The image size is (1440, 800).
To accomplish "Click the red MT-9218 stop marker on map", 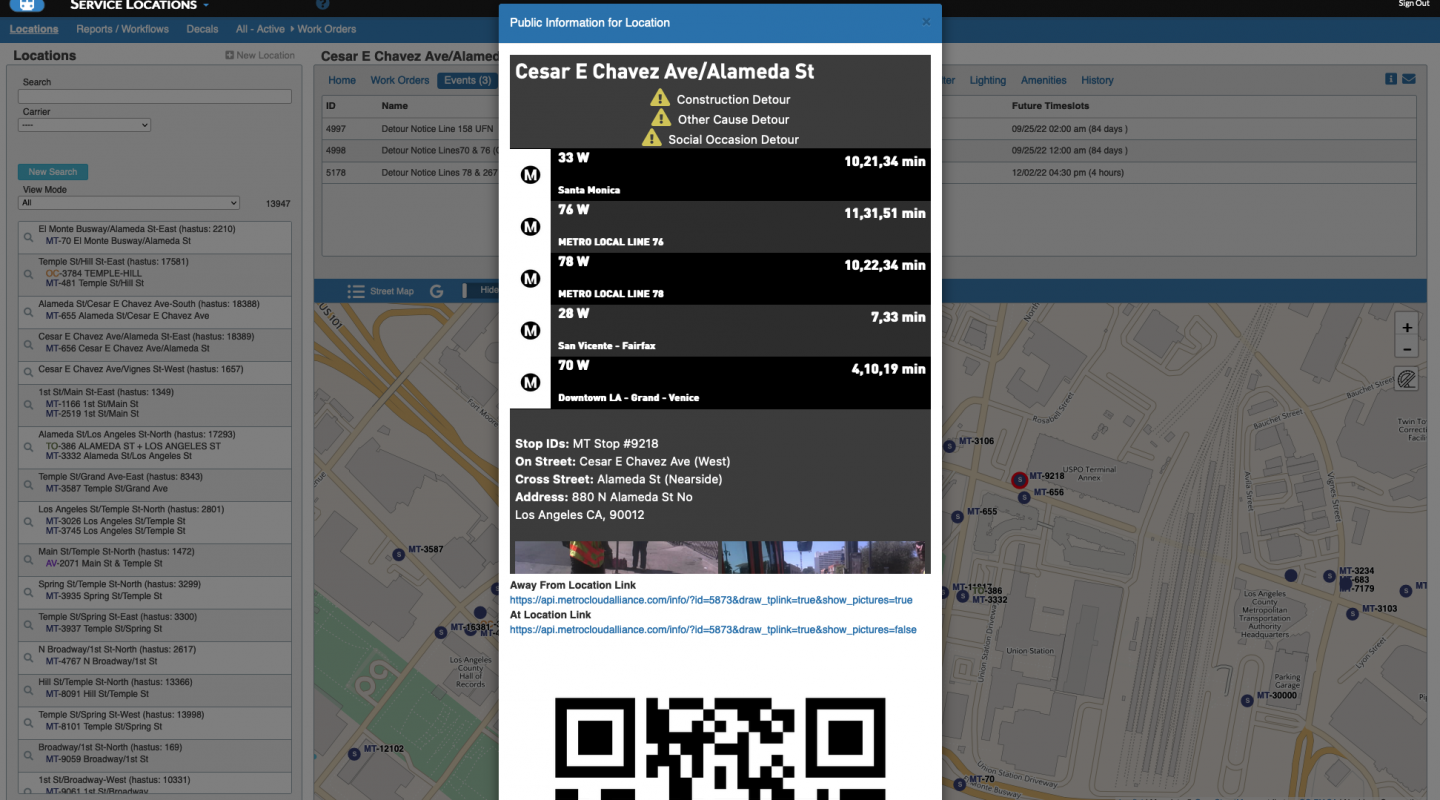I will point(1019,480).
